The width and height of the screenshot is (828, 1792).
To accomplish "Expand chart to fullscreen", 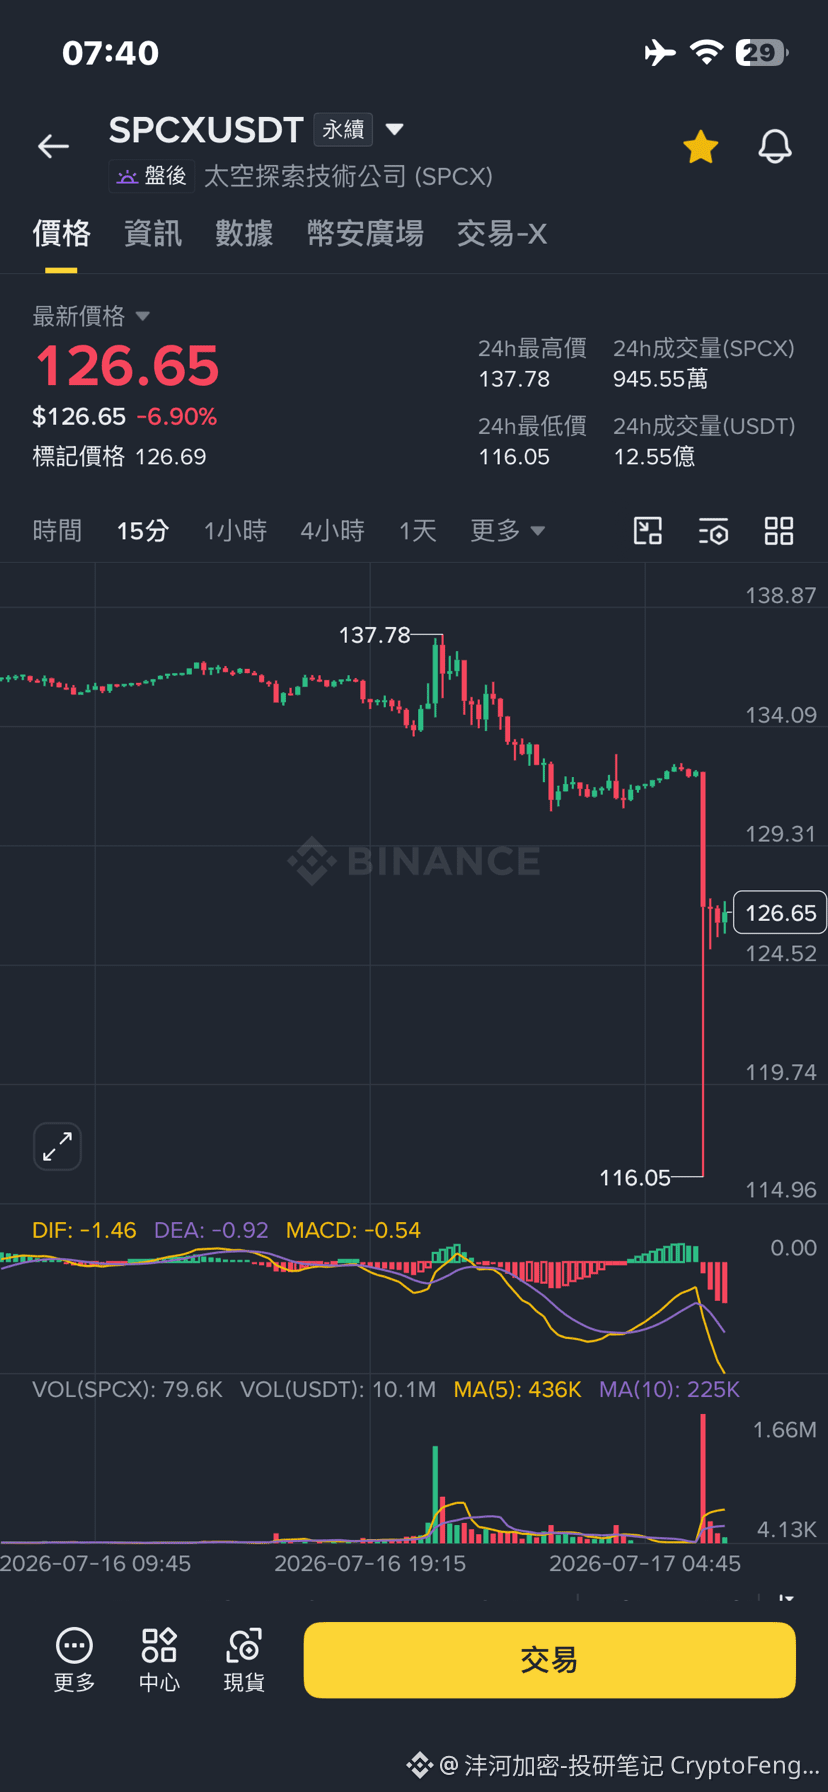I will pos(57,1146).
